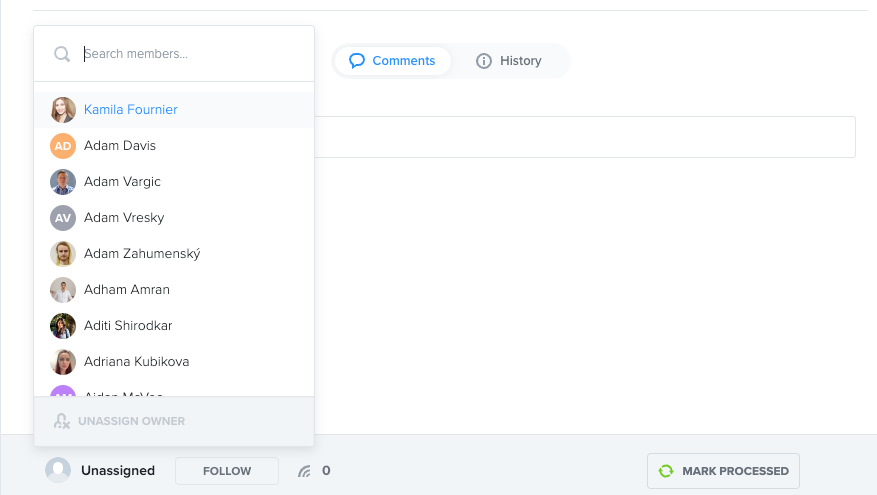The image size is (877, 495).
Task: Click the gray AV avatar icon
Action: (63, 218)
